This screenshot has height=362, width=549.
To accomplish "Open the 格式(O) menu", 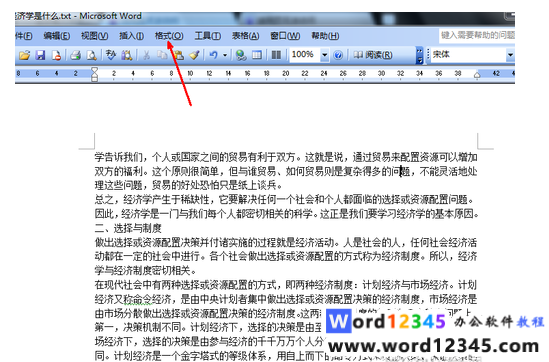I will (x=169, y=36).
